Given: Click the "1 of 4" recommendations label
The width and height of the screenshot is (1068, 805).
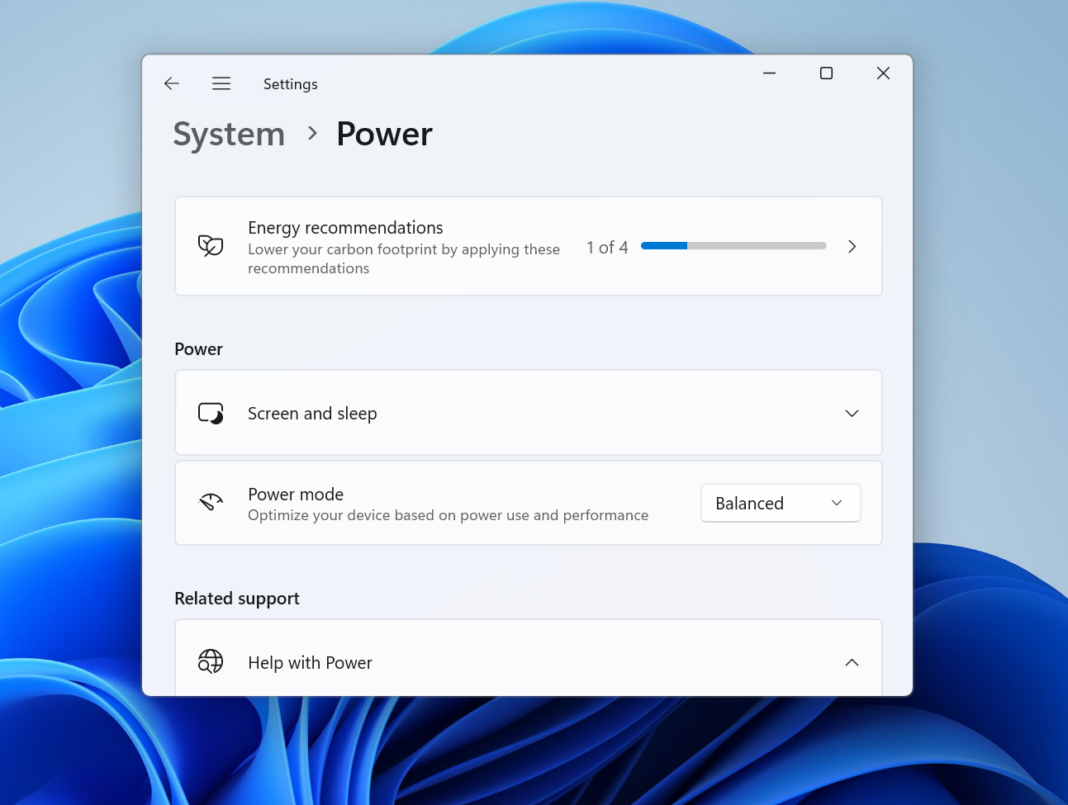Looking at the screenshot, I should pos(607,246).
